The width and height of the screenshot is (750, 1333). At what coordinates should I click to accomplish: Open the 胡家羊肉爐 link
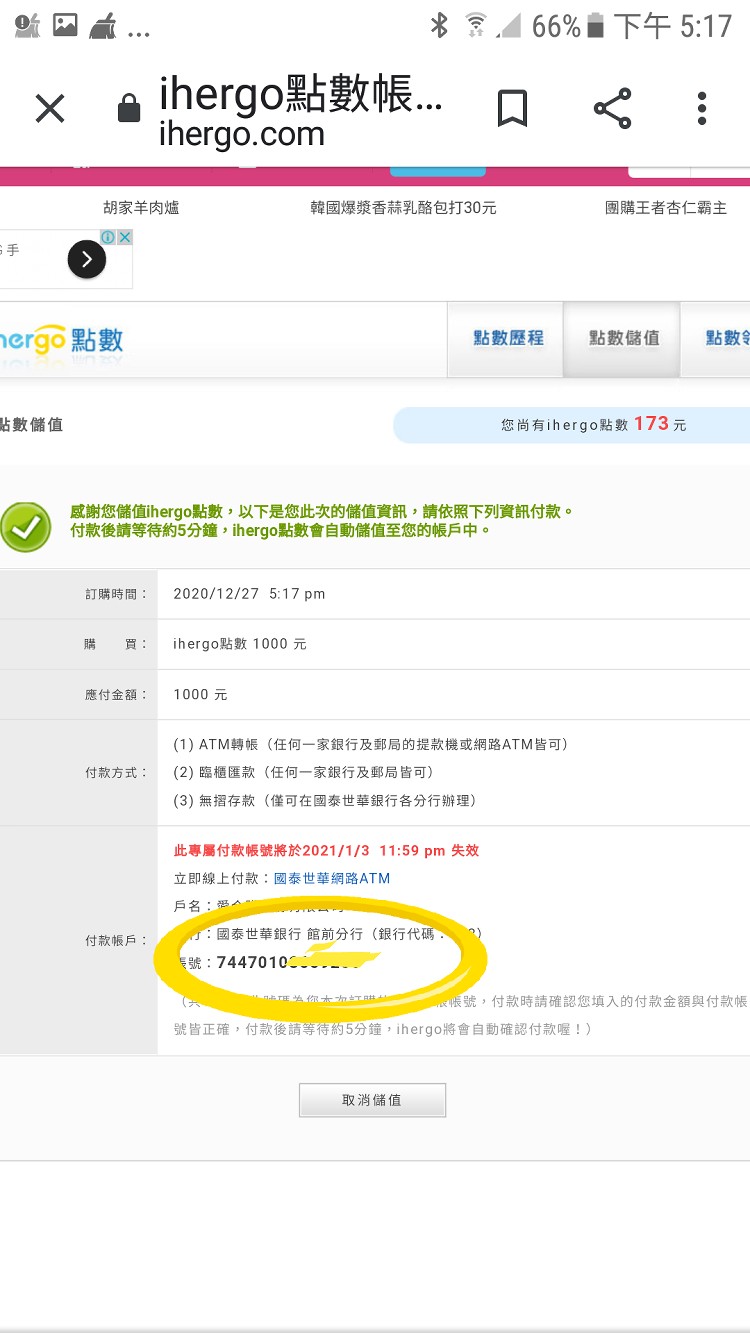tap(141, 208)
